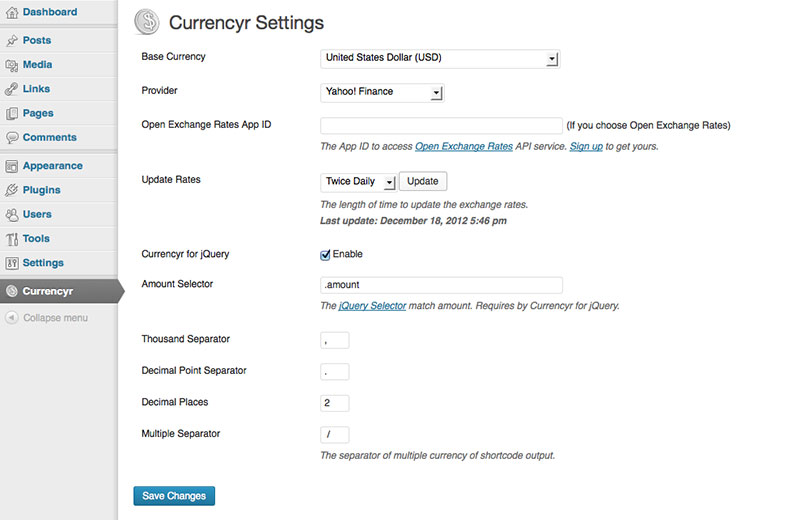Click the Dashboard home icon
The image size is (800, 520).
click(x=12, y=12)
